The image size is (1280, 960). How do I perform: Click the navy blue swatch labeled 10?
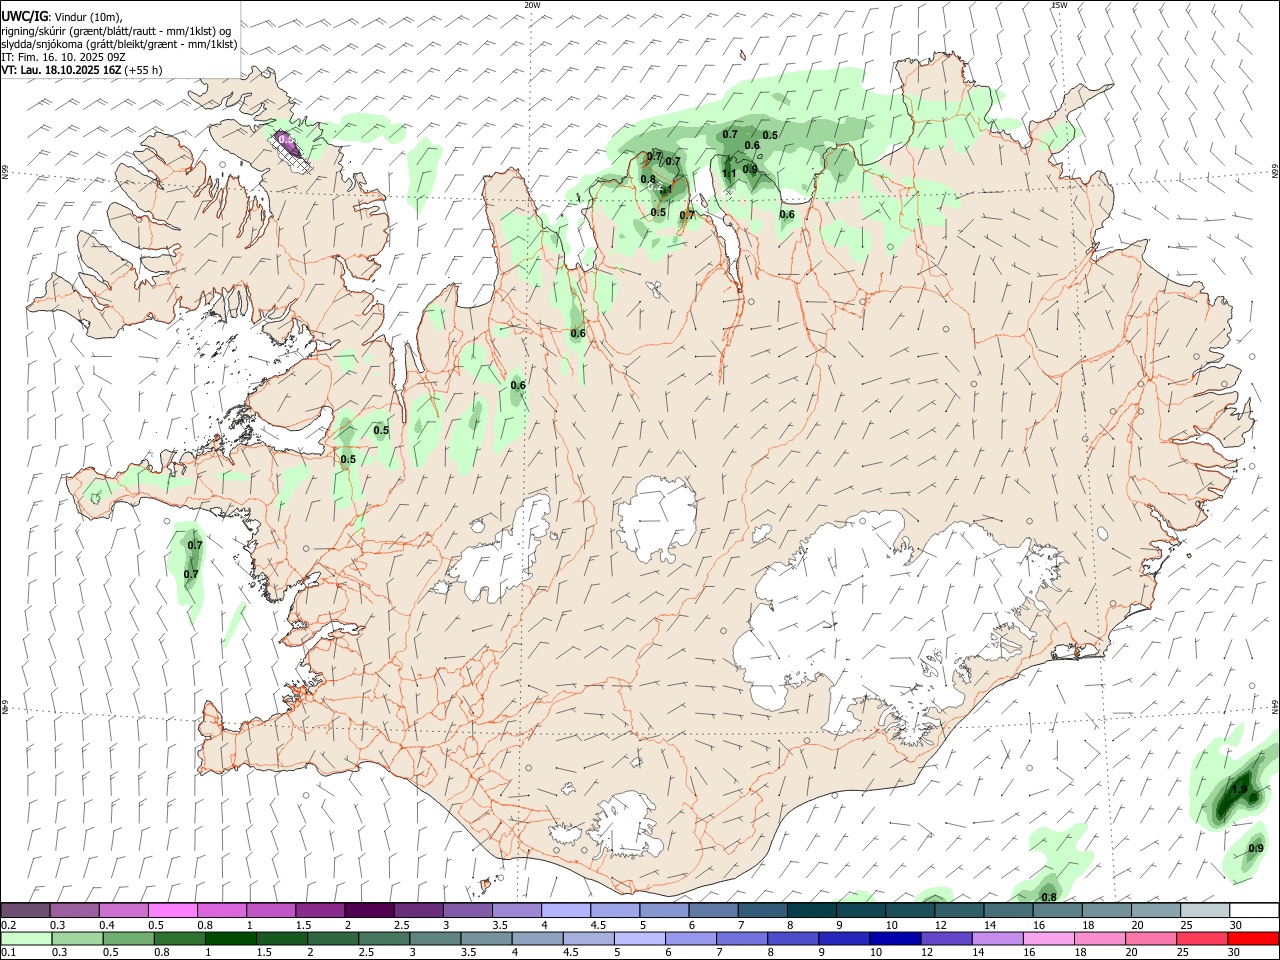pos(895,938)
